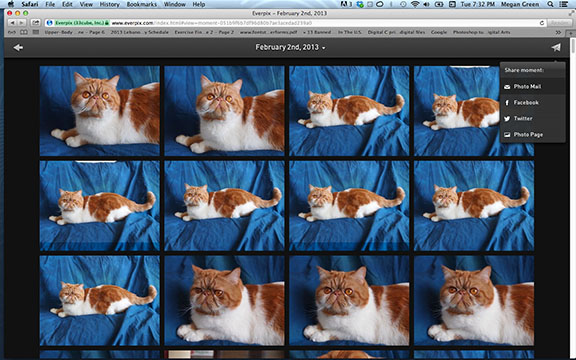Open the third photo in the top row
The image size is (576, 360).
click(349, 111)
